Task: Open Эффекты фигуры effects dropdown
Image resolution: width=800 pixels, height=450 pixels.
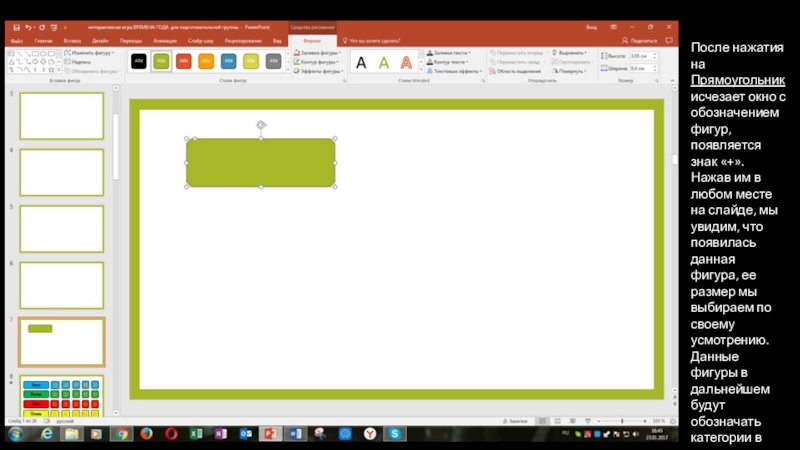Action: click(x=318, y=71)
